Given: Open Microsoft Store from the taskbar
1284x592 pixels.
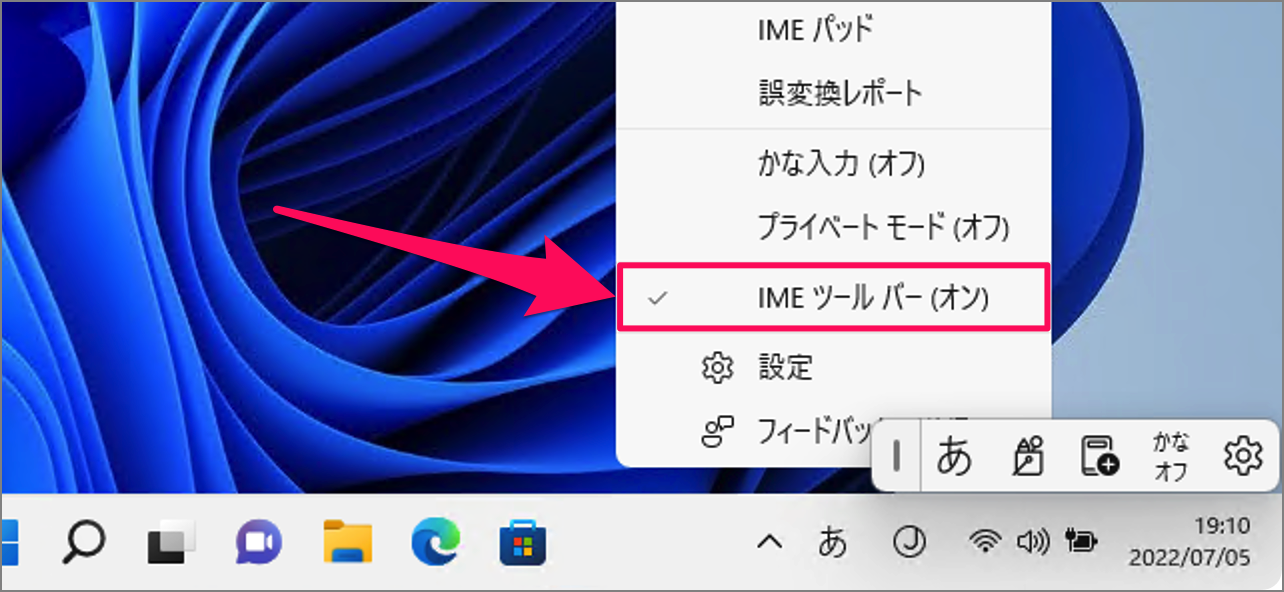Looking at the screenshot, I should 523,541.
